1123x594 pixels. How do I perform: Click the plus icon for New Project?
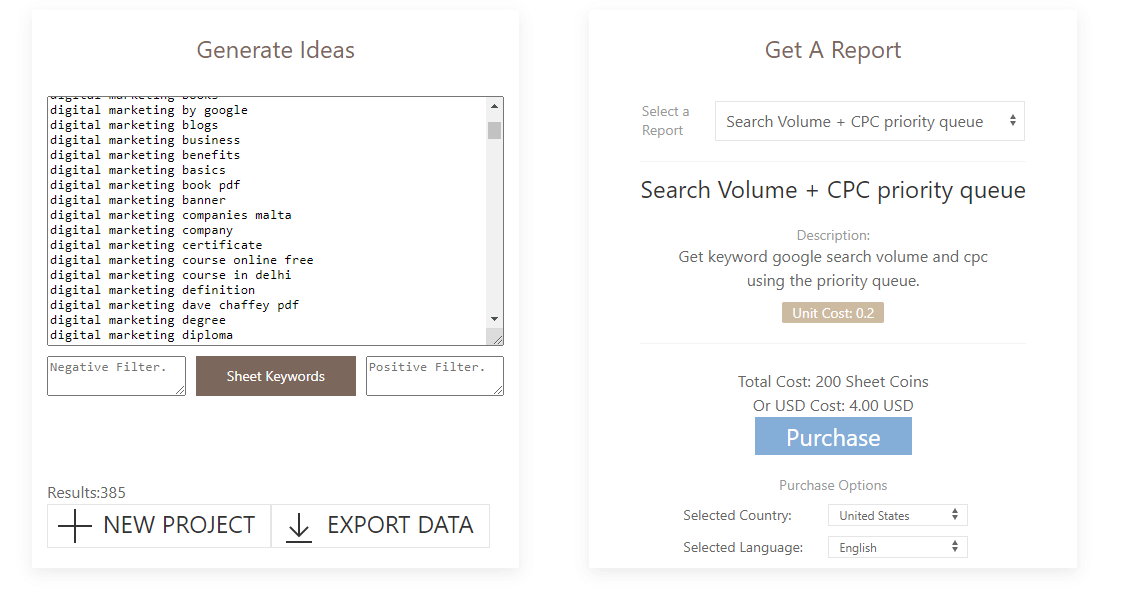(74, 526)
